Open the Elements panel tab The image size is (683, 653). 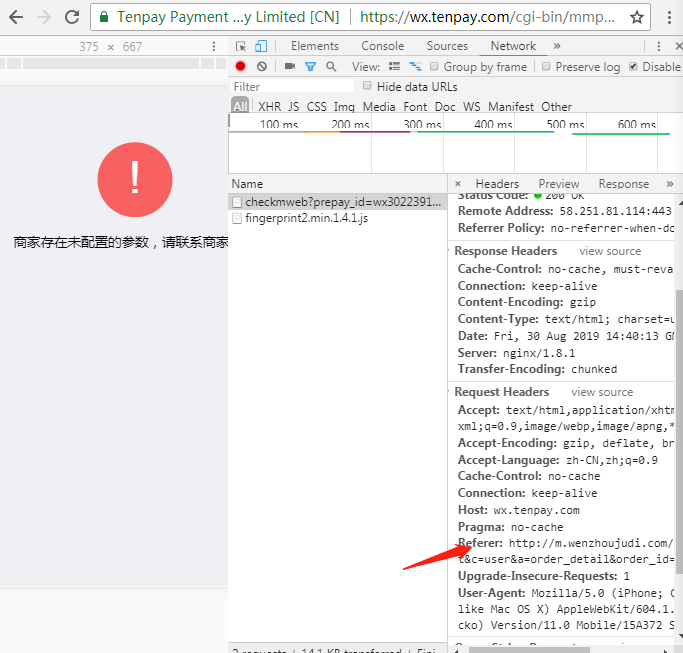314,46
